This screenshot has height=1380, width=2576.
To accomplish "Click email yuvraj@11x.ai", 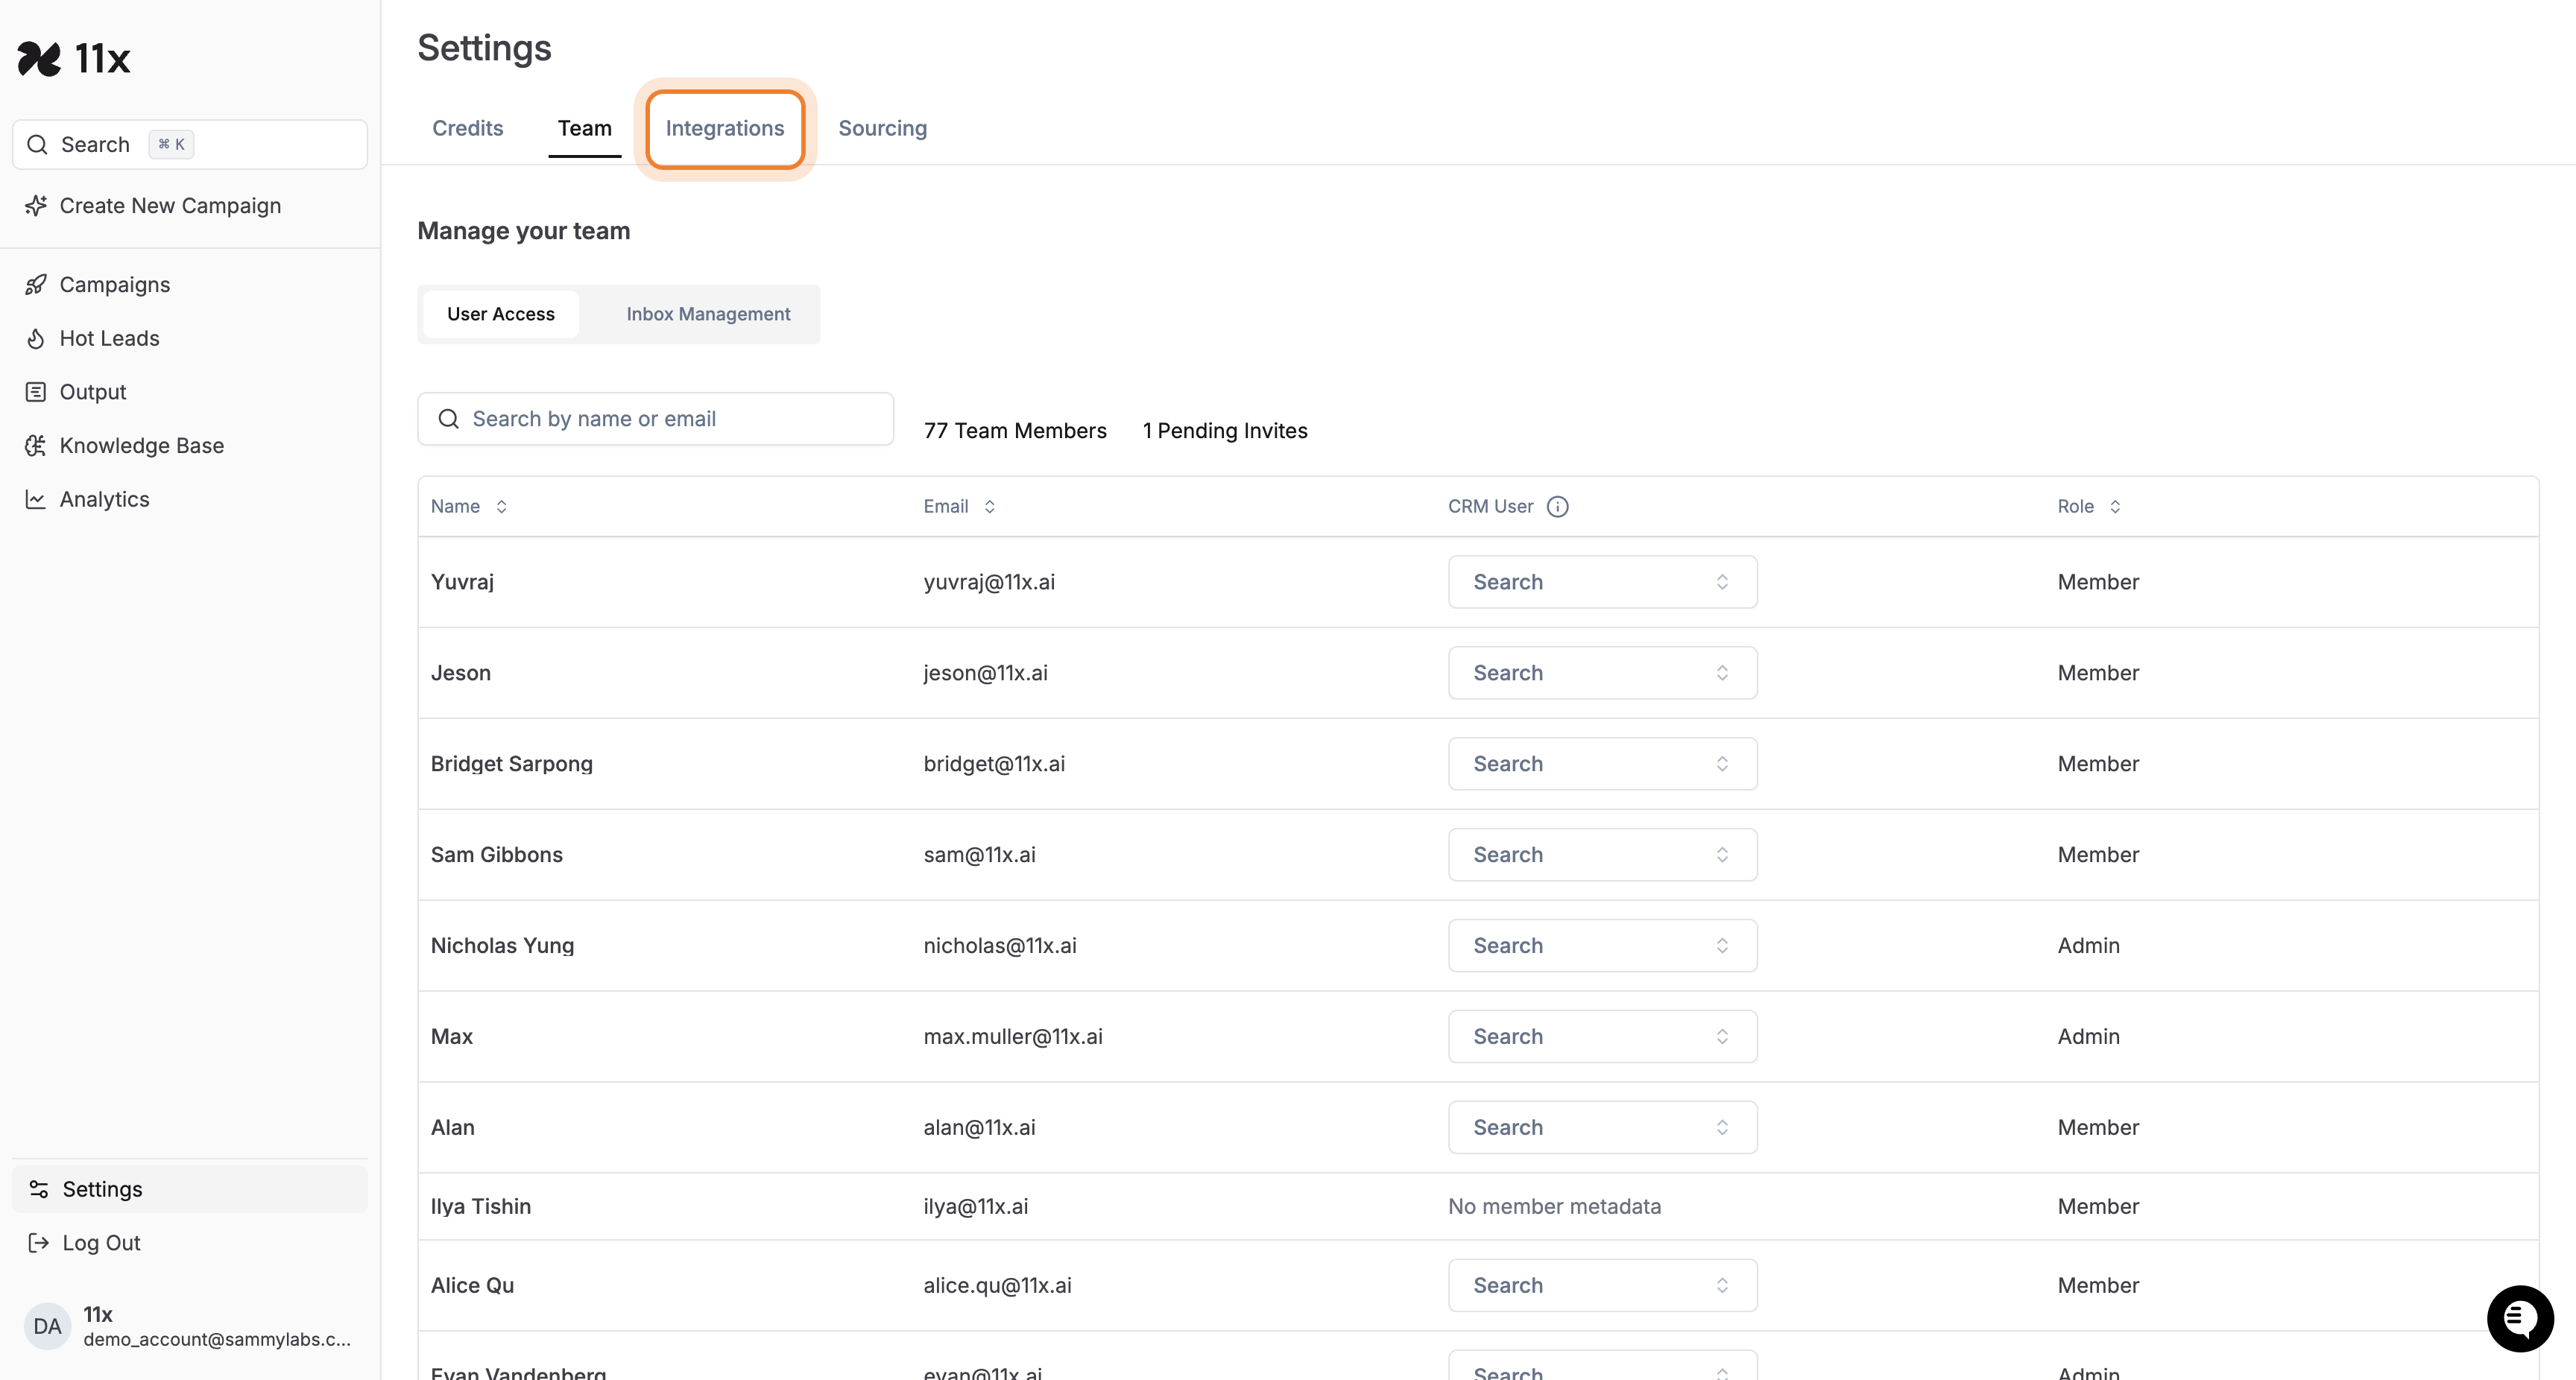I will coord(989,582).
